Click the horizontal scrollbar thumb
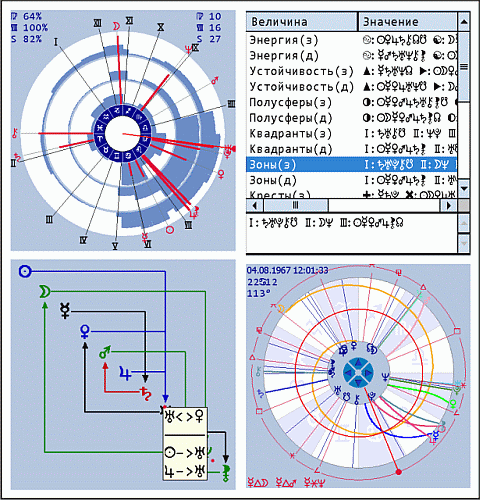480x500 pixels. pyautogui.click(x=295, y=206)
